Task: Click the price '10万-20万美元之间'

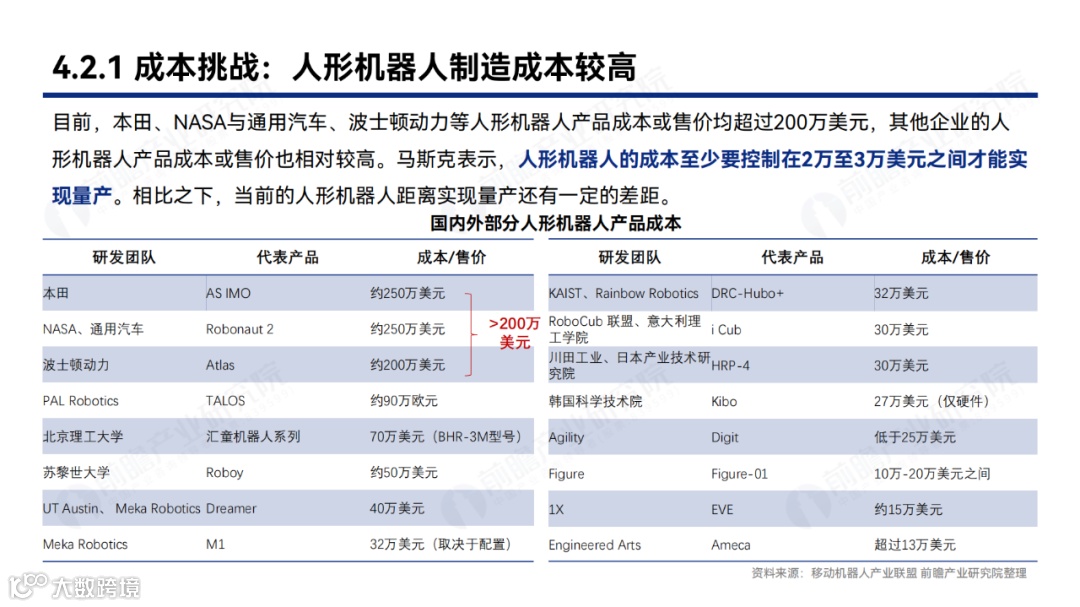Action: point(932,474)
